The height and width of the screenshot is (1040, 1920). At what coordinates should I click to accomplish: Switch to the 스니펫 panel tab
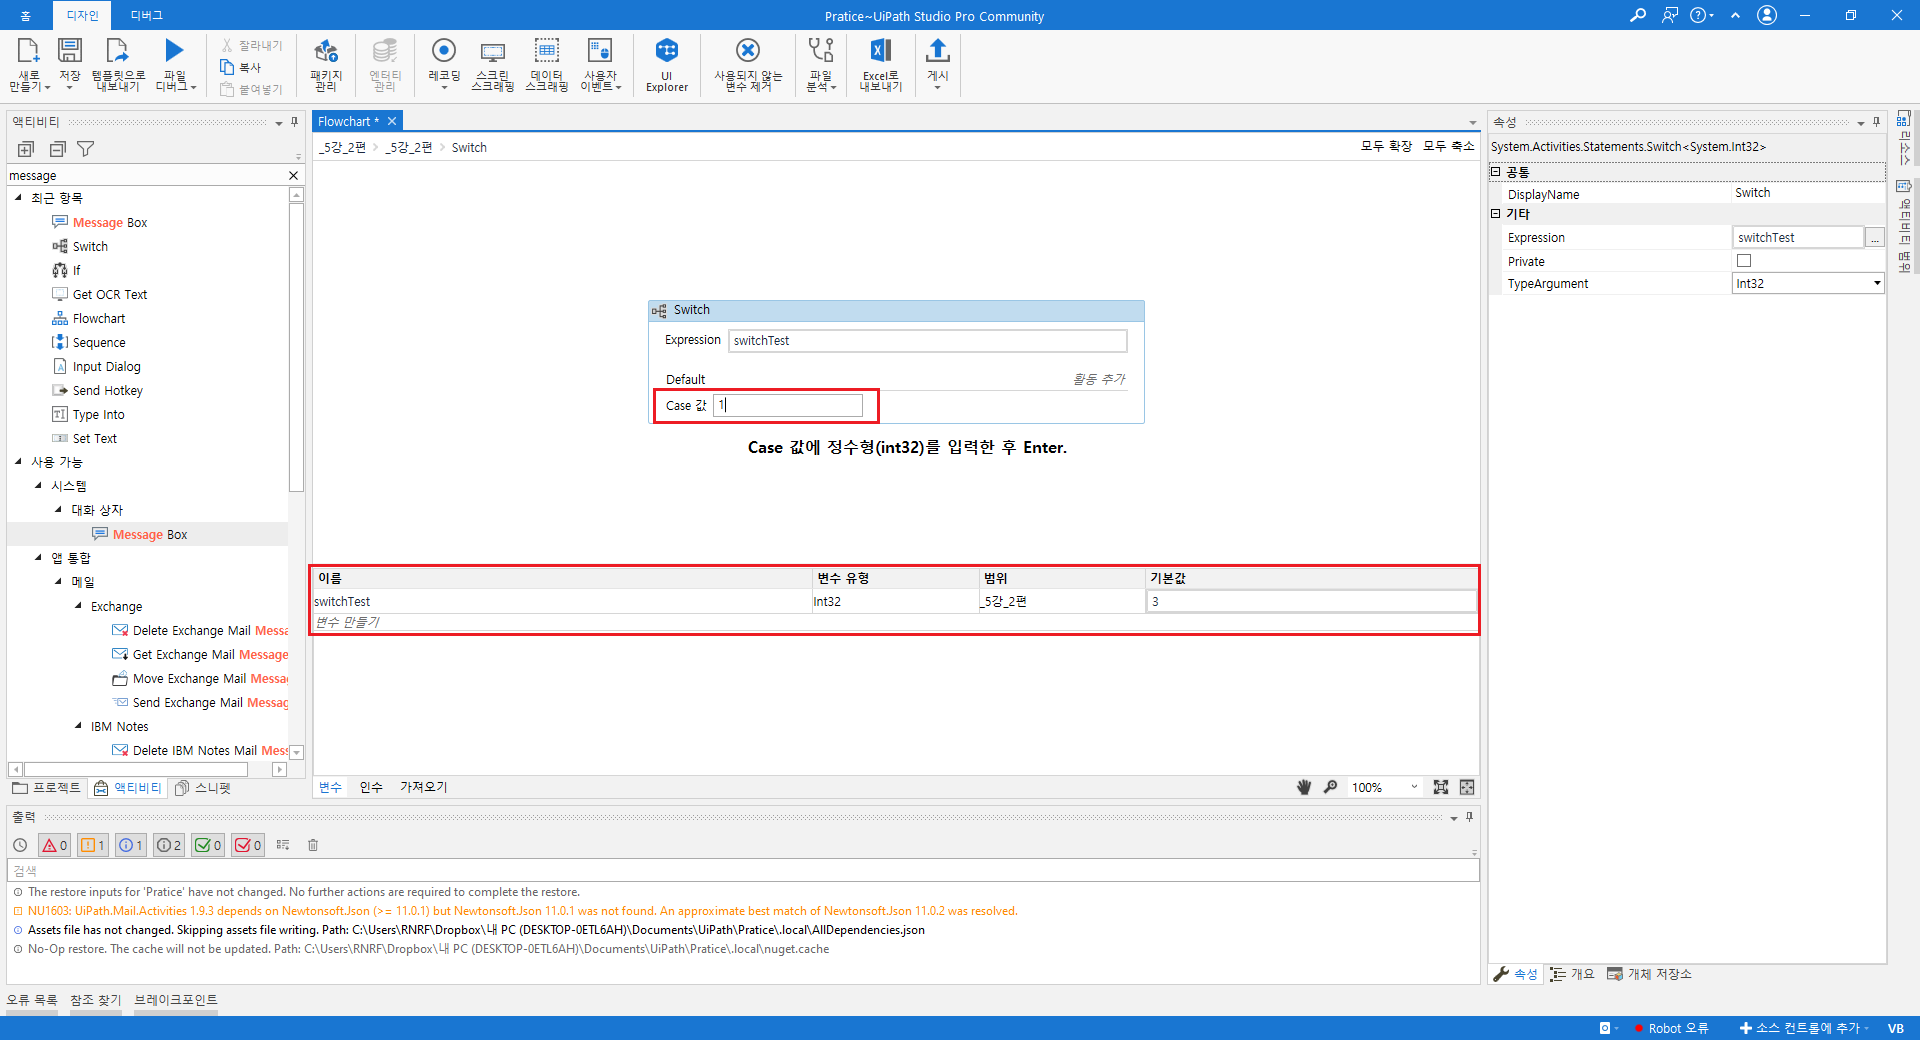[x=203, y=788]
